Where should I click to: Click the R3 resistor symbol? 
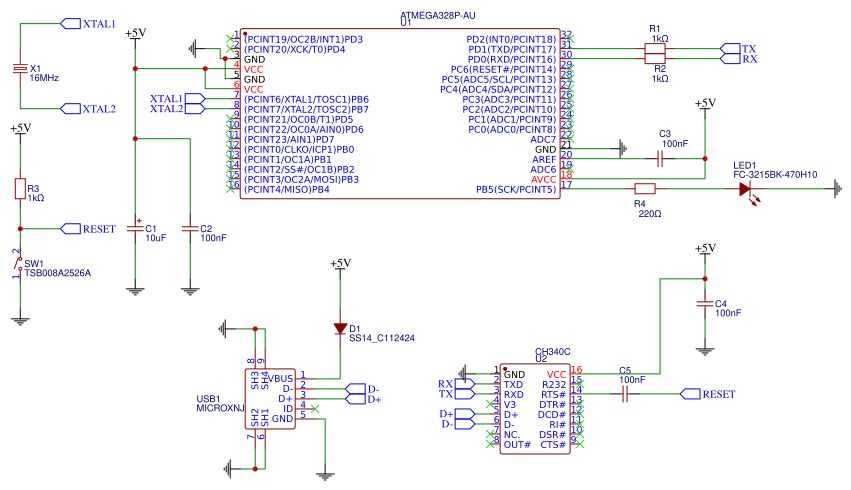20,188
